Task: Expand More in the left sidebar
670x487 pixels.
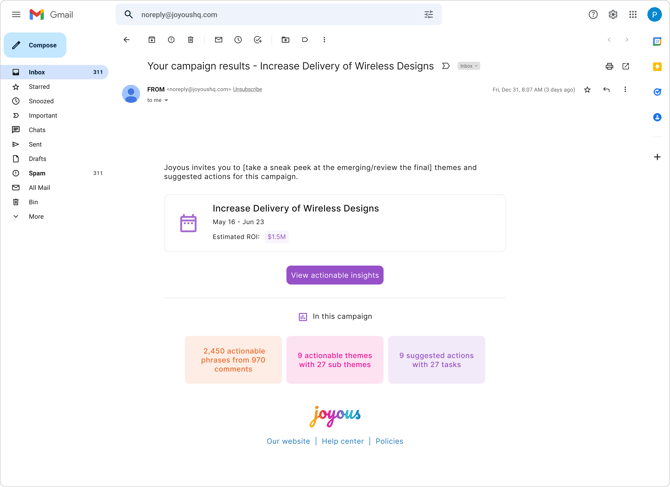Action: coord(36,216)
